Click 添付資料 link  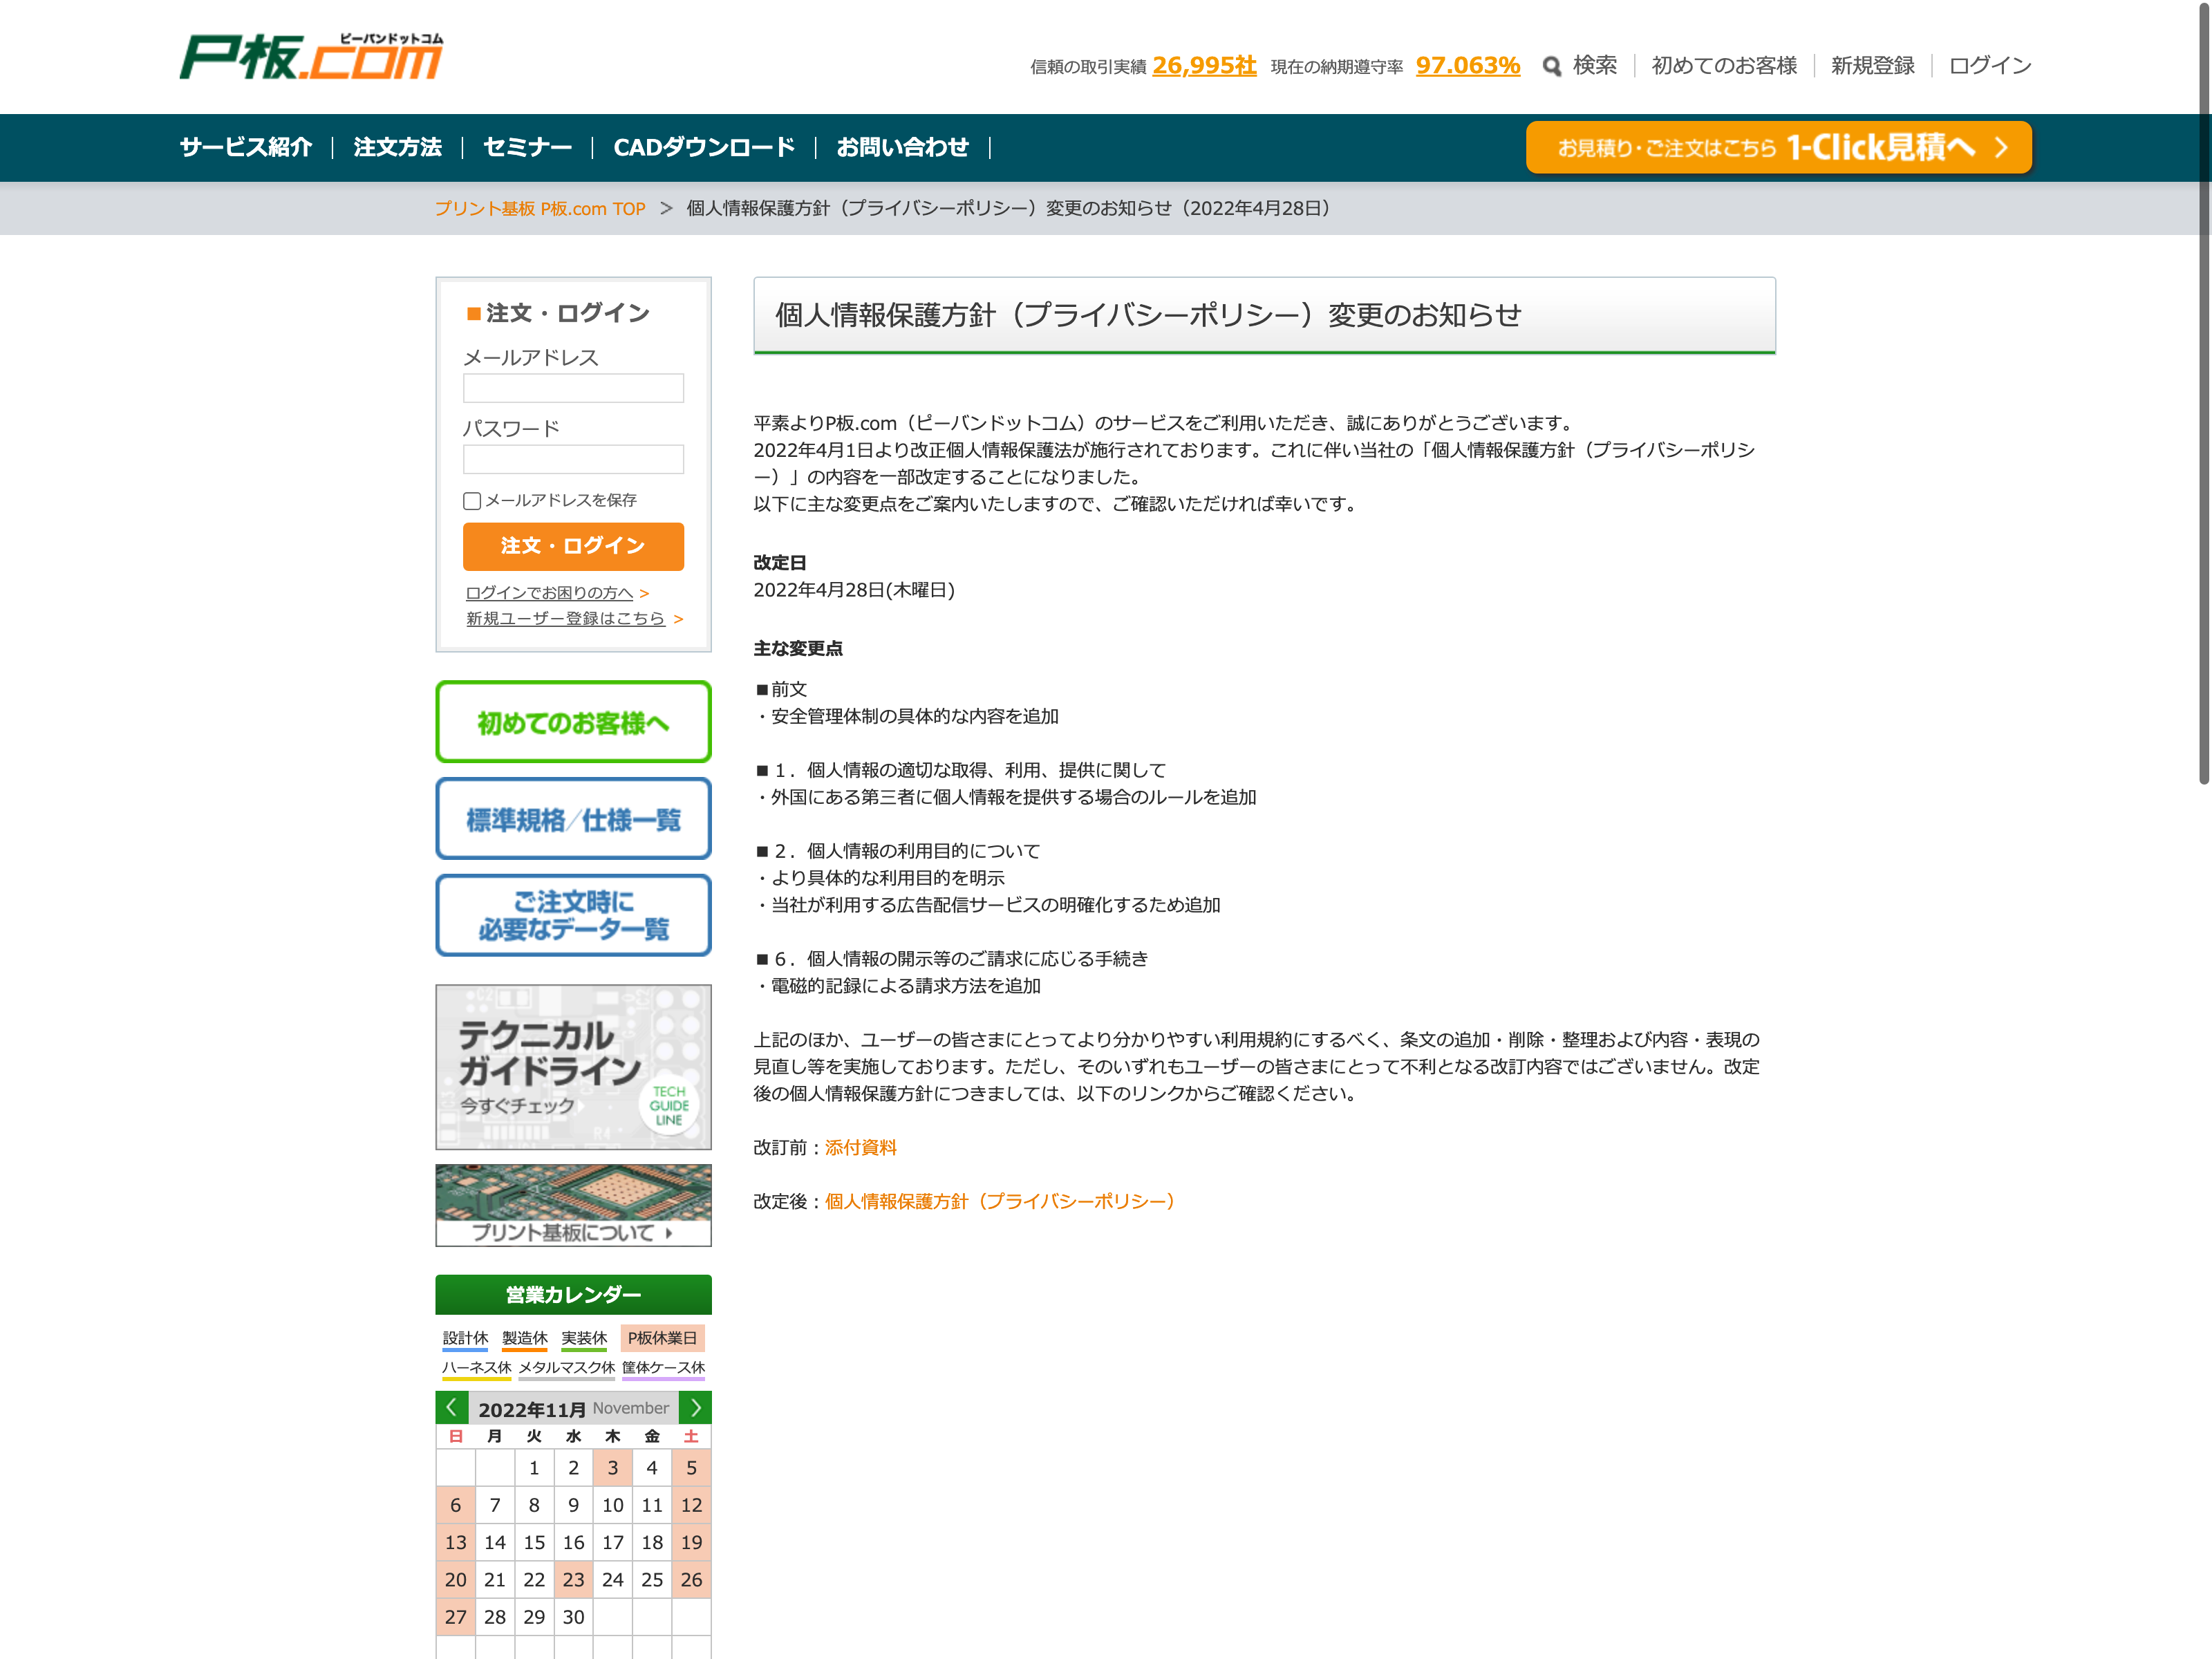tap(860, 1147)
